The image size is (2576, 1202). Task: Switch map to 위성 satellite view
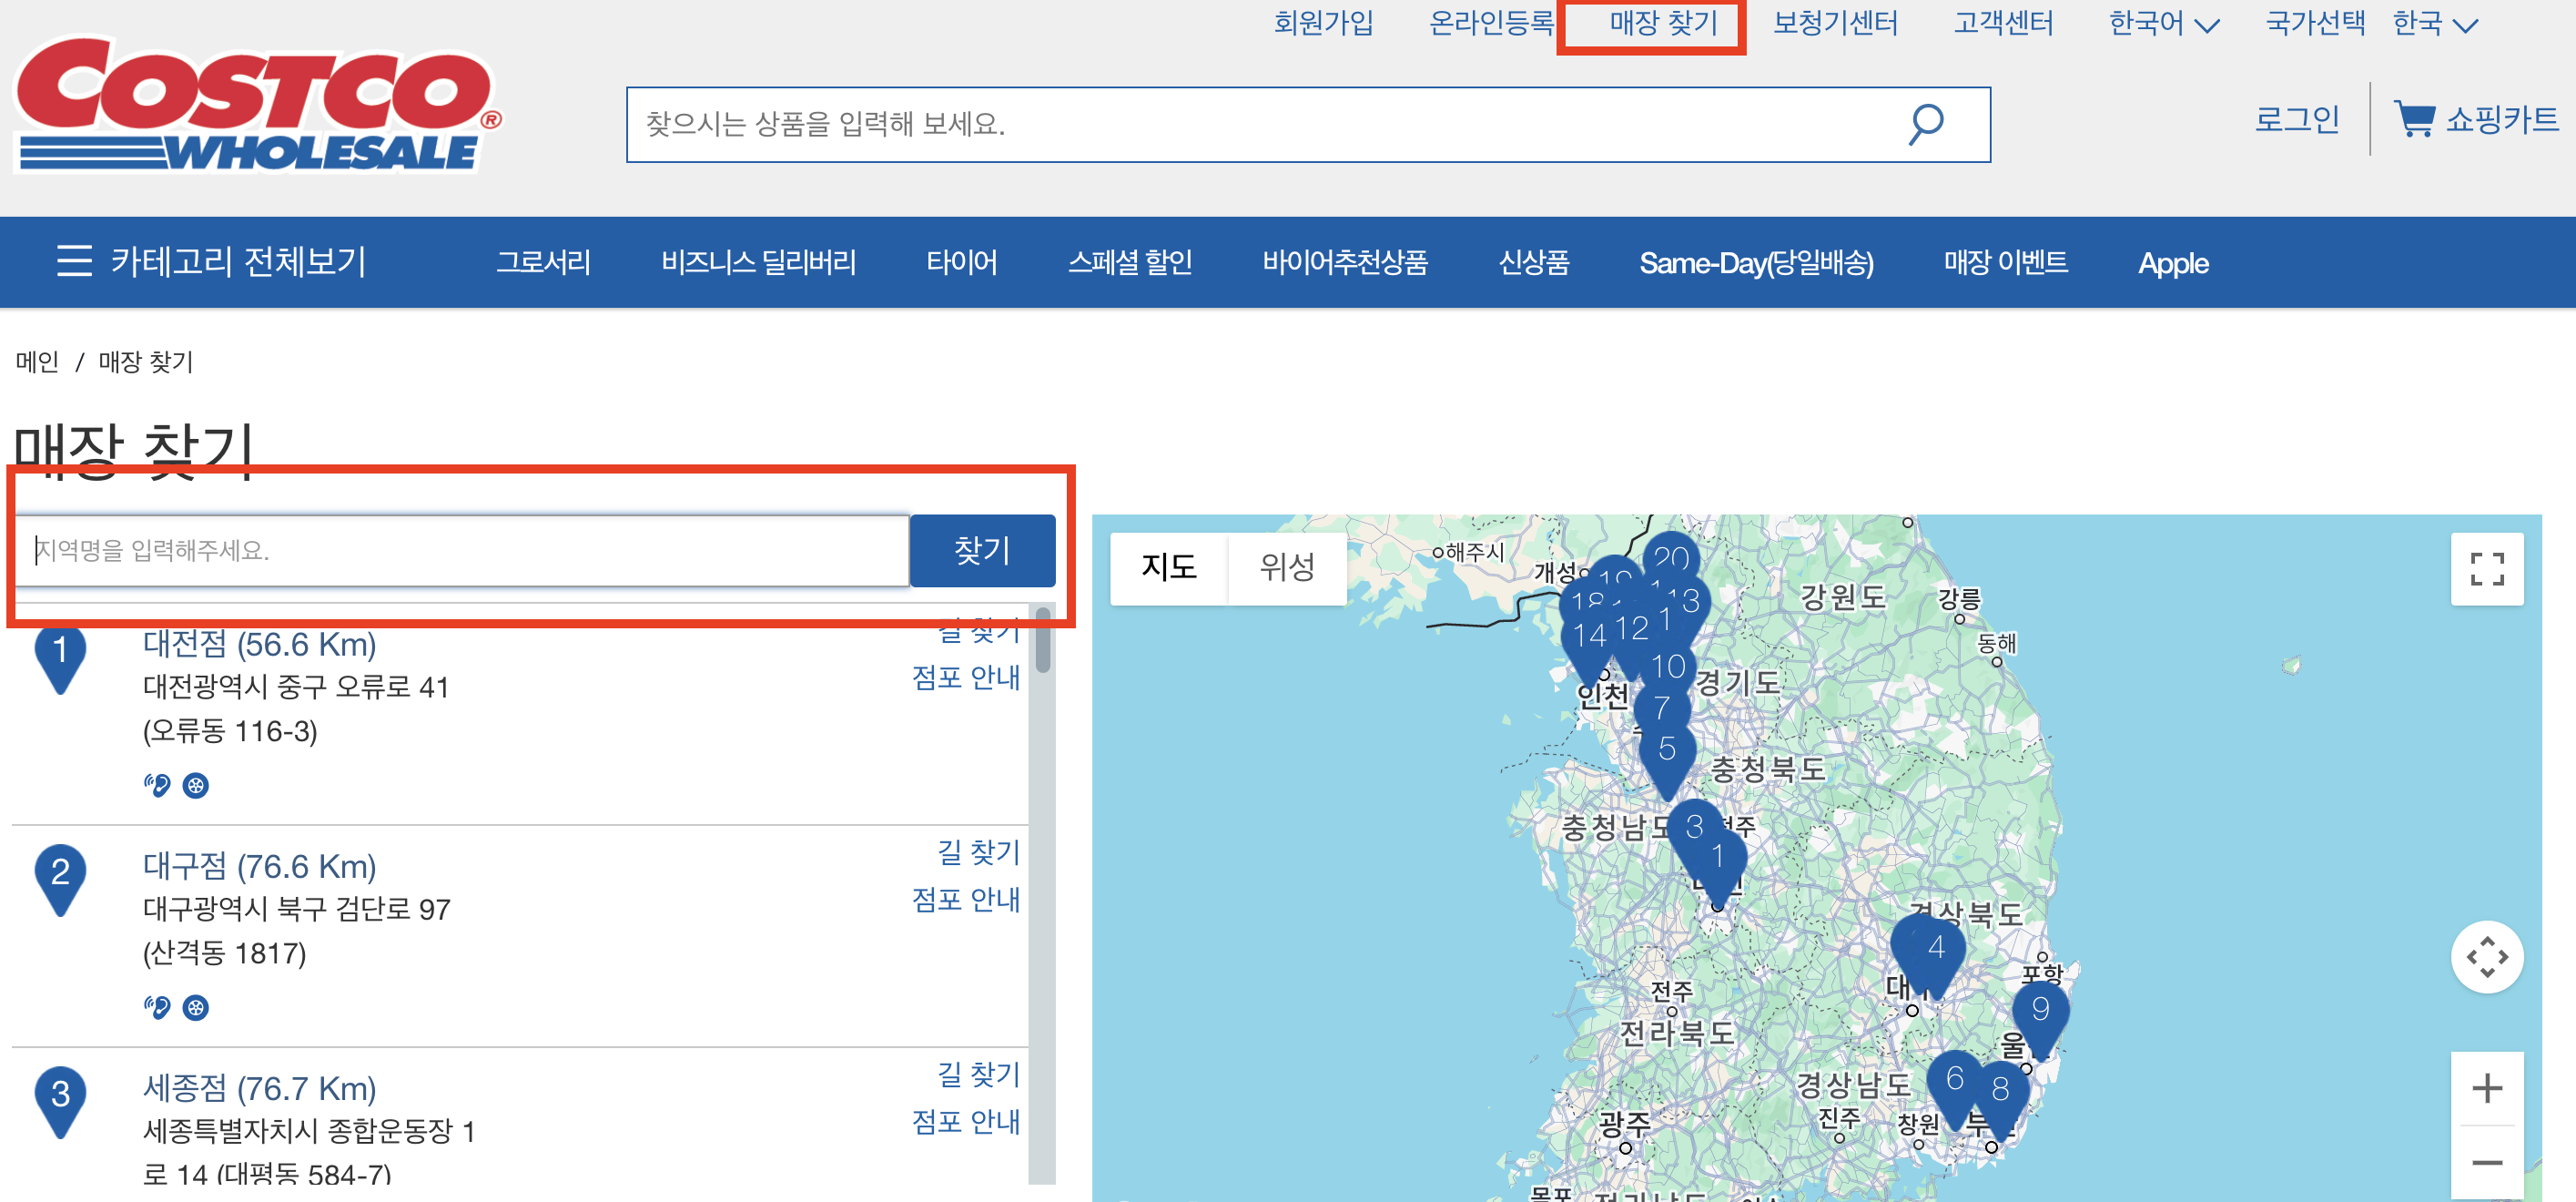(x=1286, y=567)
